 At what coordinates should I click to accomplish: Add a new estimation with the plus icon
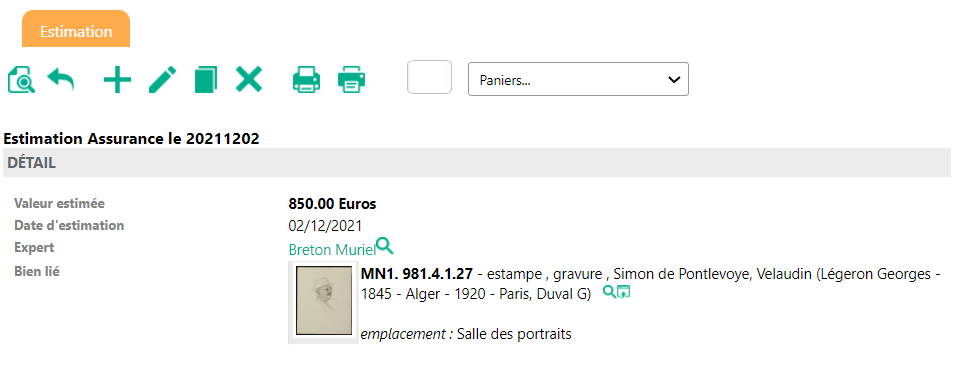[117, 80]
